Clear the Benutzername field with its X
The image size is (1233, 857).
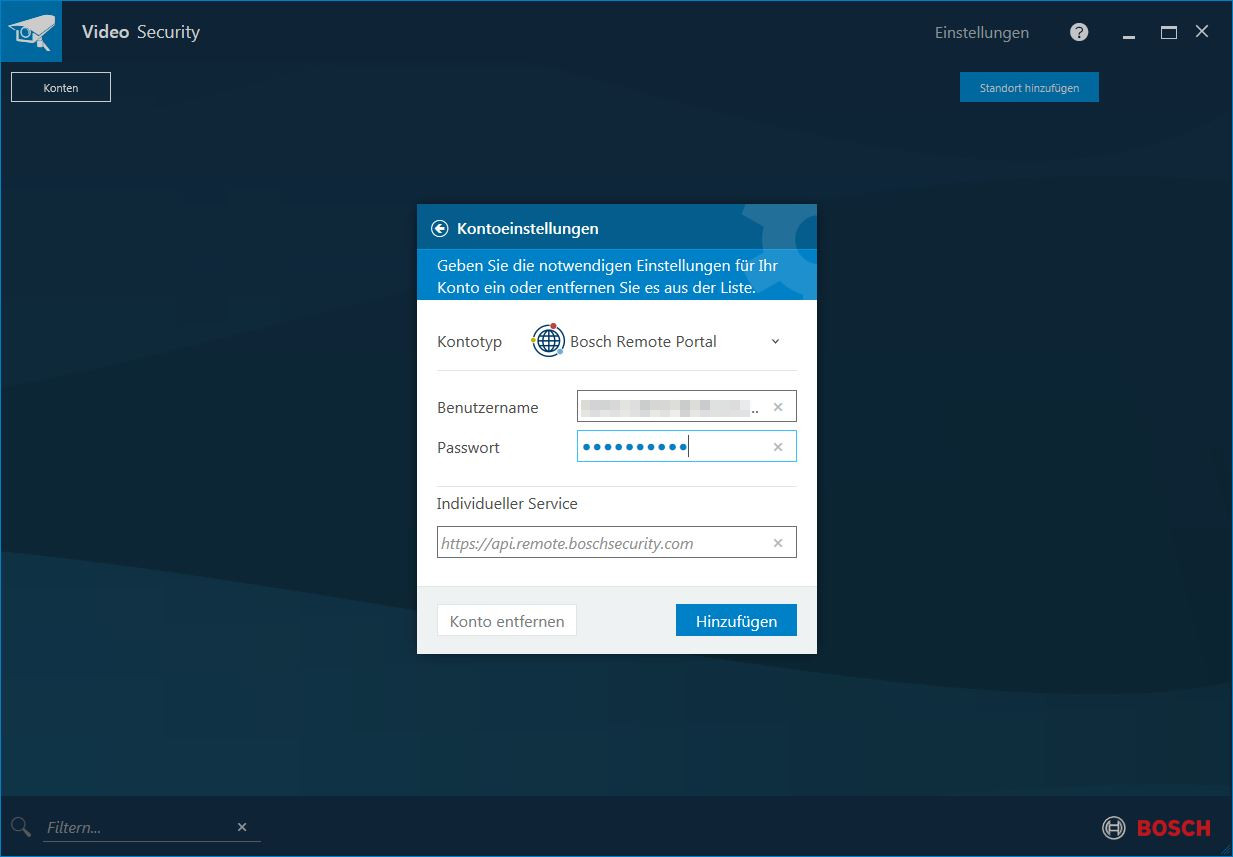point(778,406)
